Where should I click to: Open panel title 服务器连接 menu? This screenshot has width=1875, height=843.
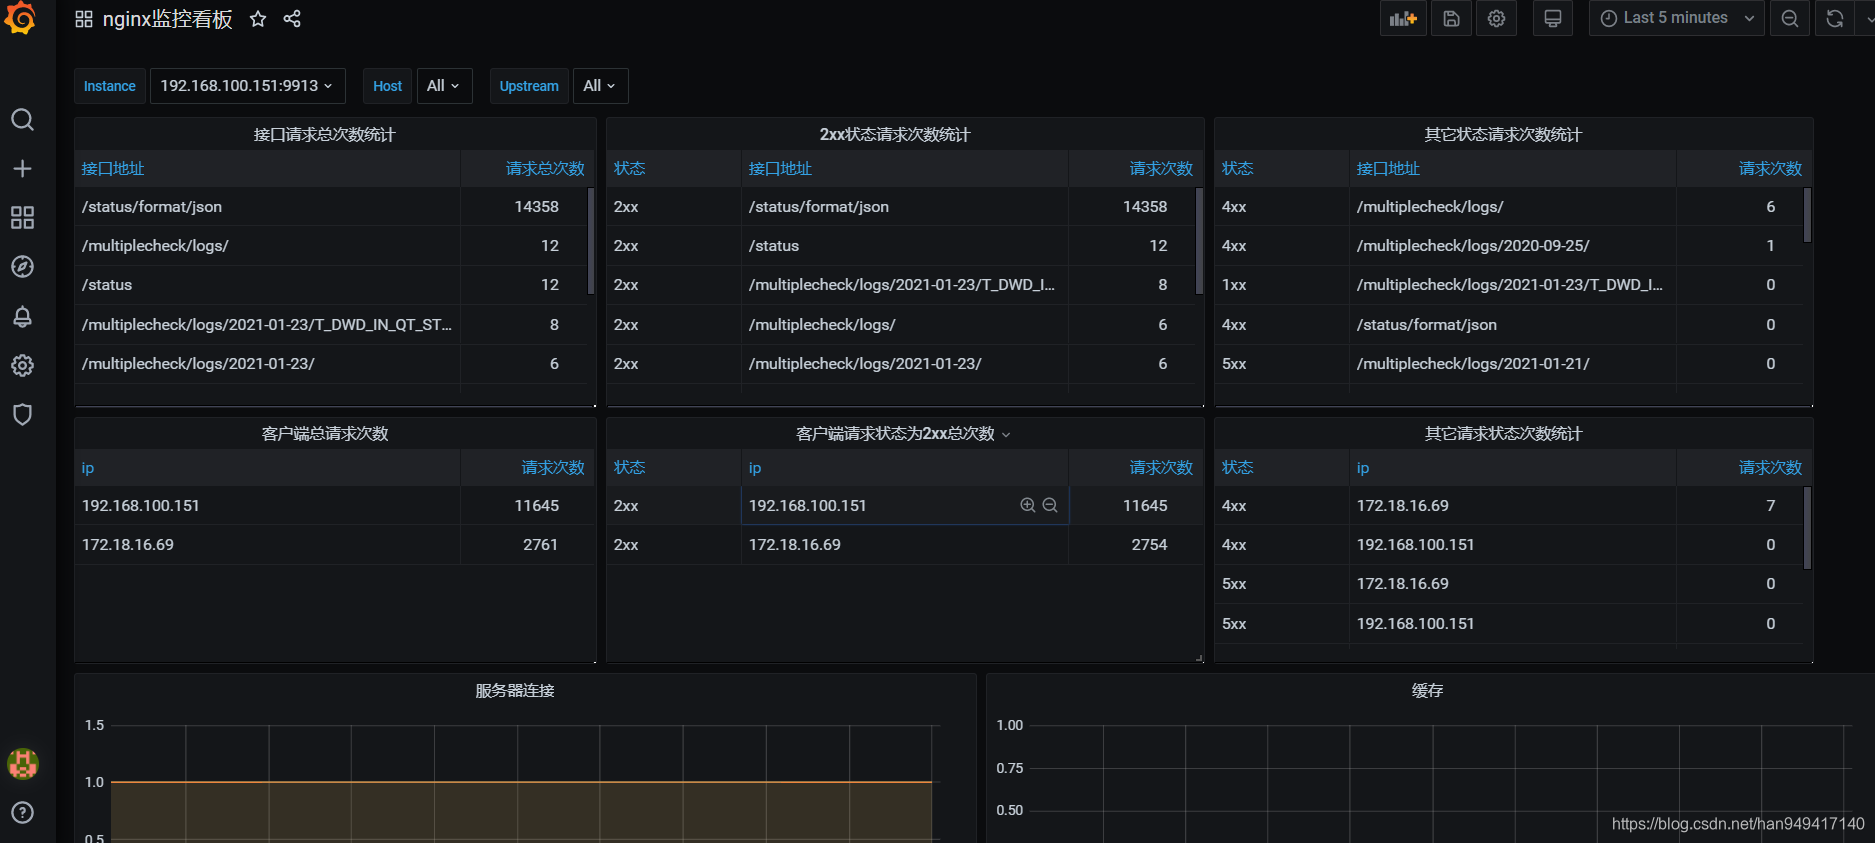click(514, 690)
